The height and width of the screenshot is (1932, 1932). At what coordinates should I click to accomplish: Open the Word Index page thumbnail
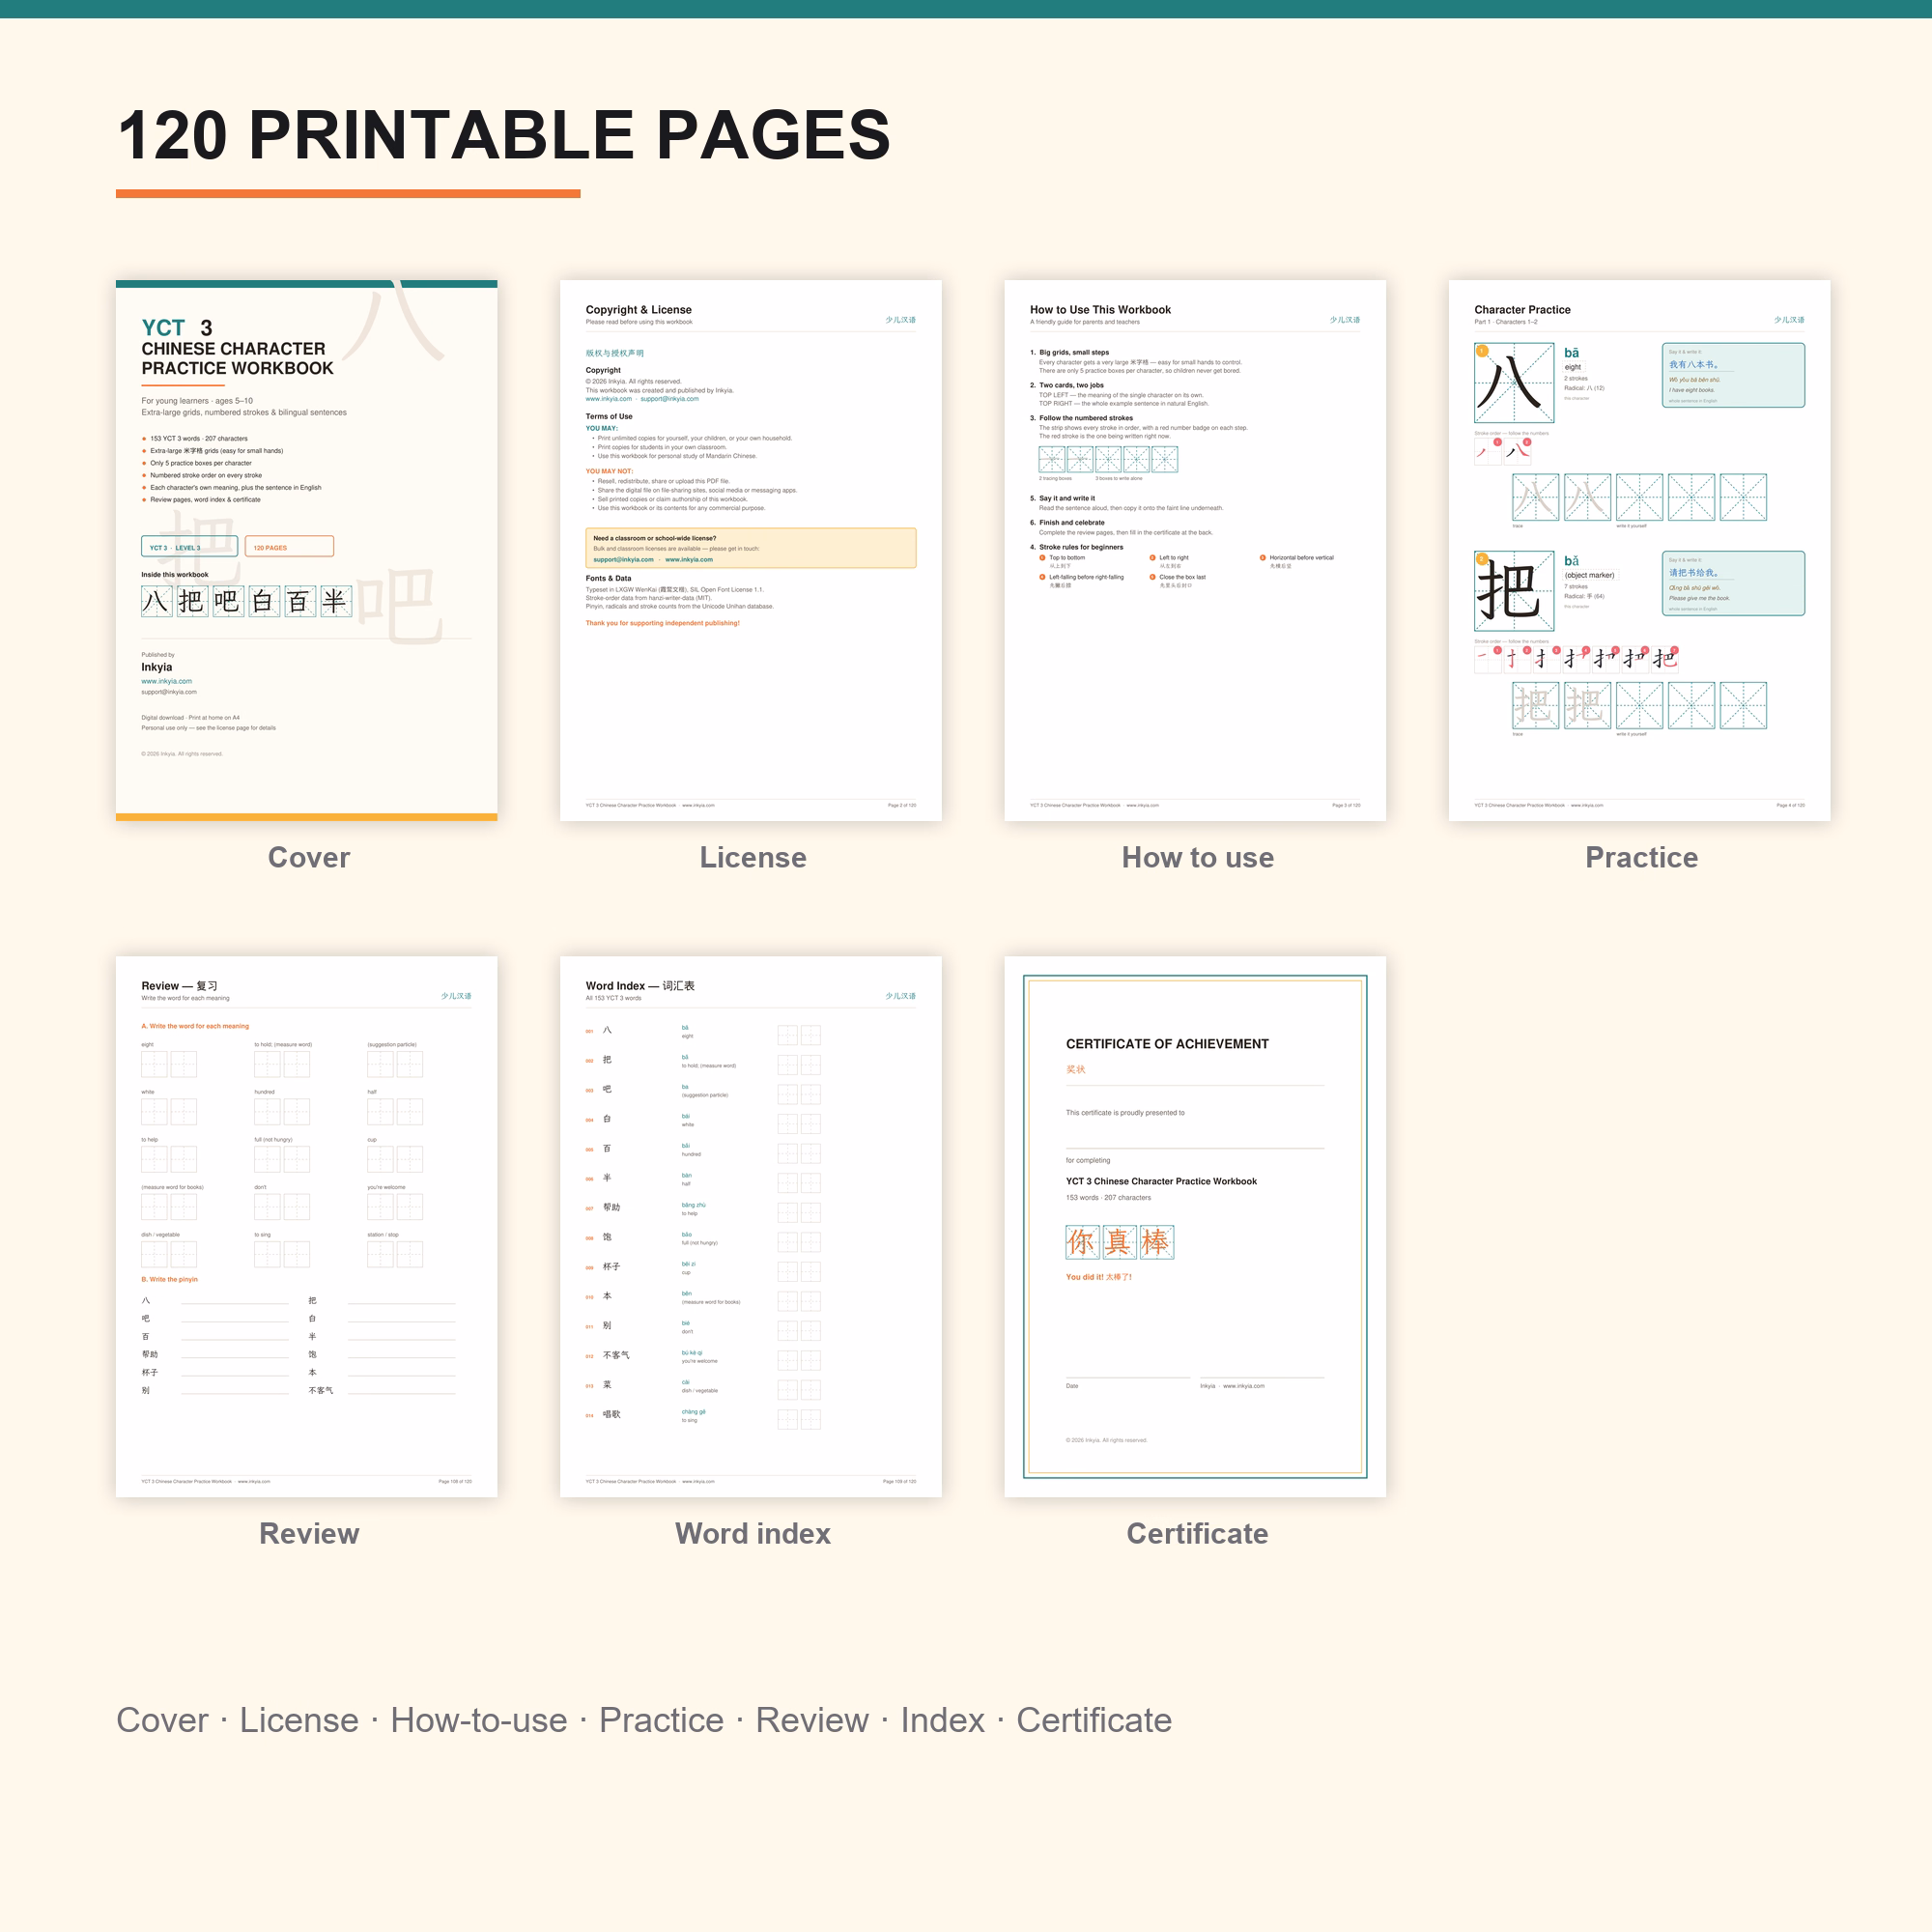pos(750,1226)
